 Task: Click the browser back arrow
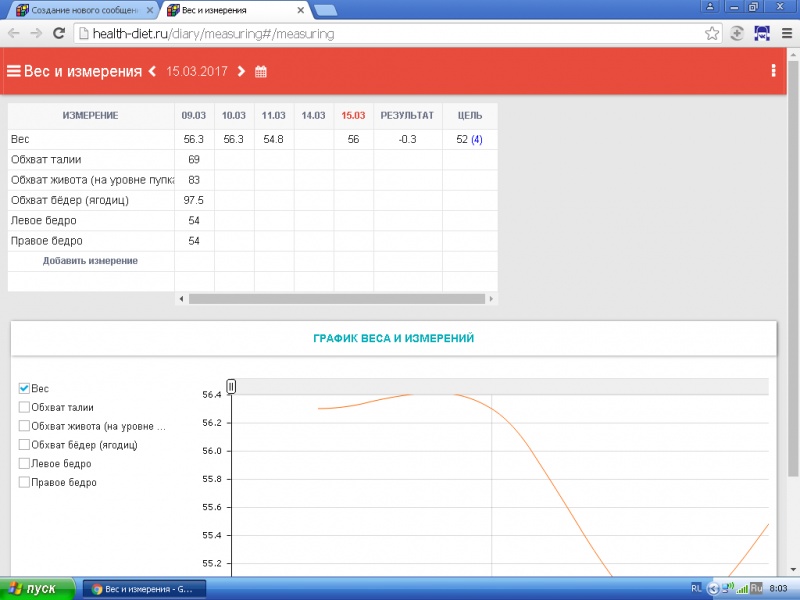click(x=13, y=33)
